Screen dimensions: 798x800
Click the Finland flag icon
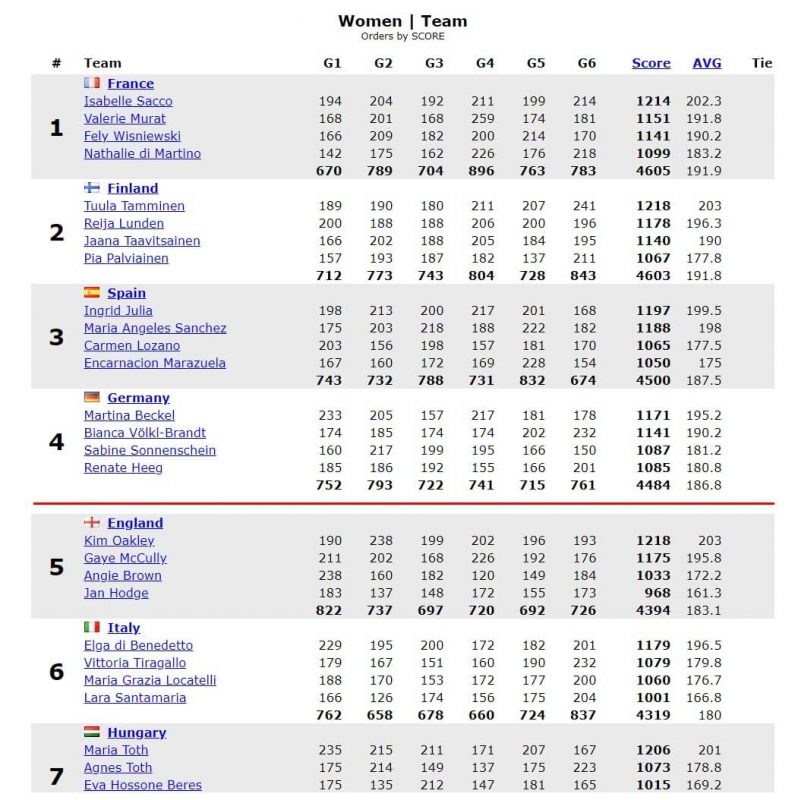92,188
